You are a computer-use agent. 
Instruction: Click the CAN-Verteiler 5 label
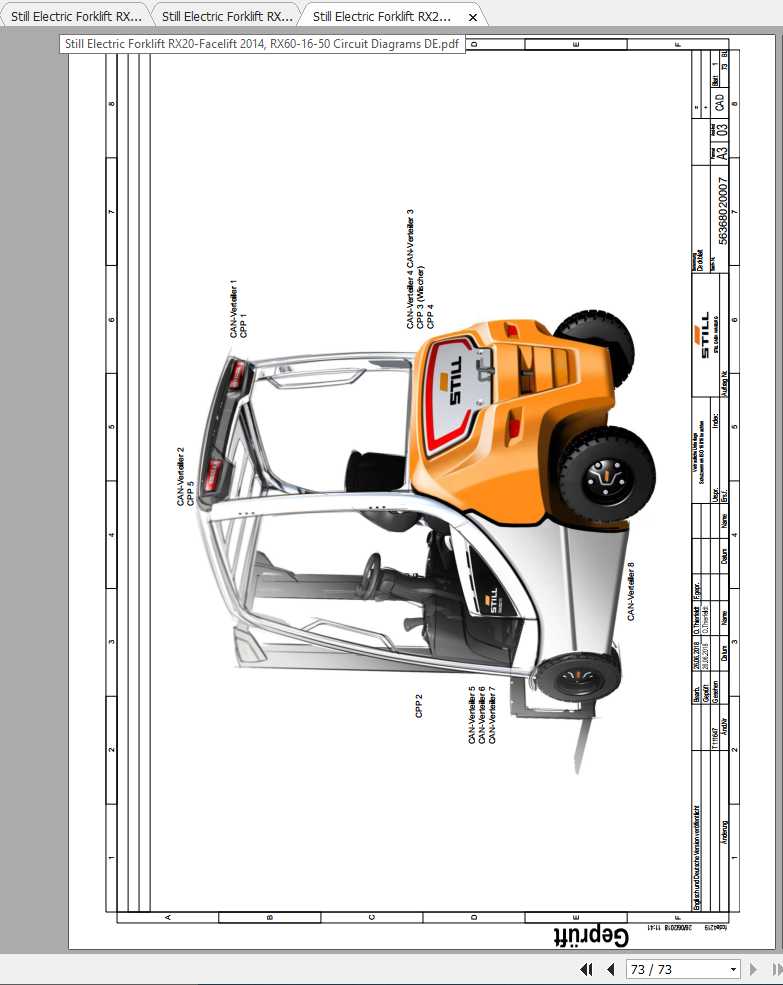[471, 715]
